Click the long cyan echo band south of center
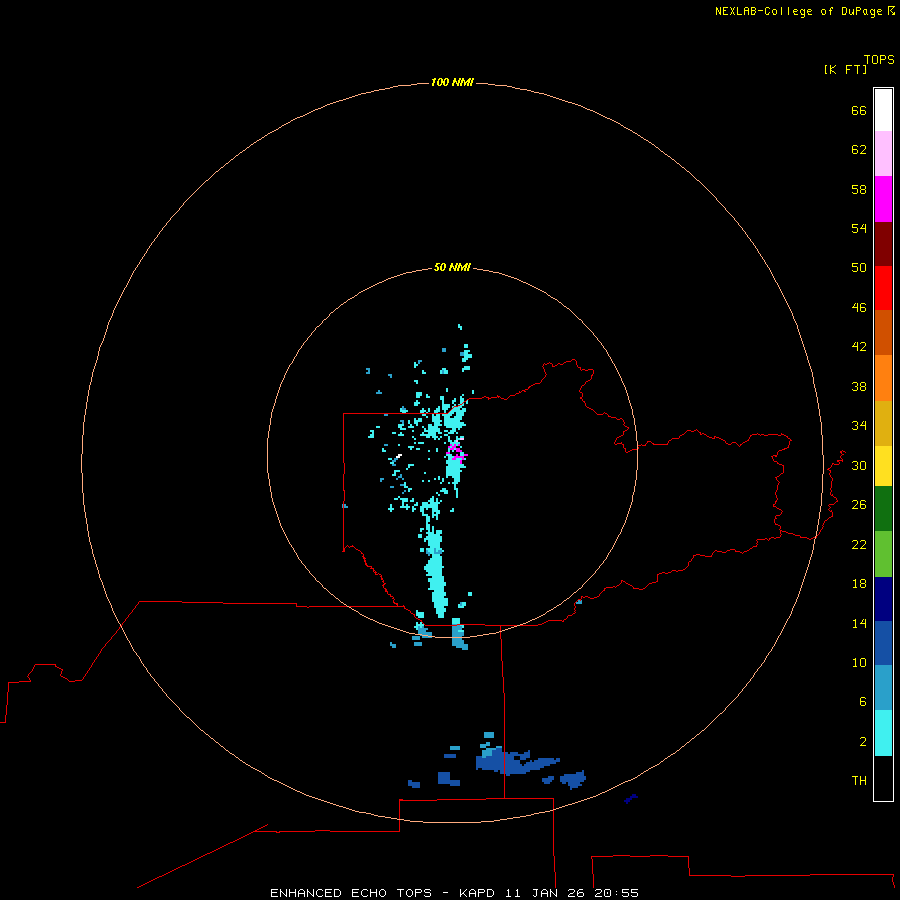Viewport: 900px width, 900px height. click(x=435, y=570)
